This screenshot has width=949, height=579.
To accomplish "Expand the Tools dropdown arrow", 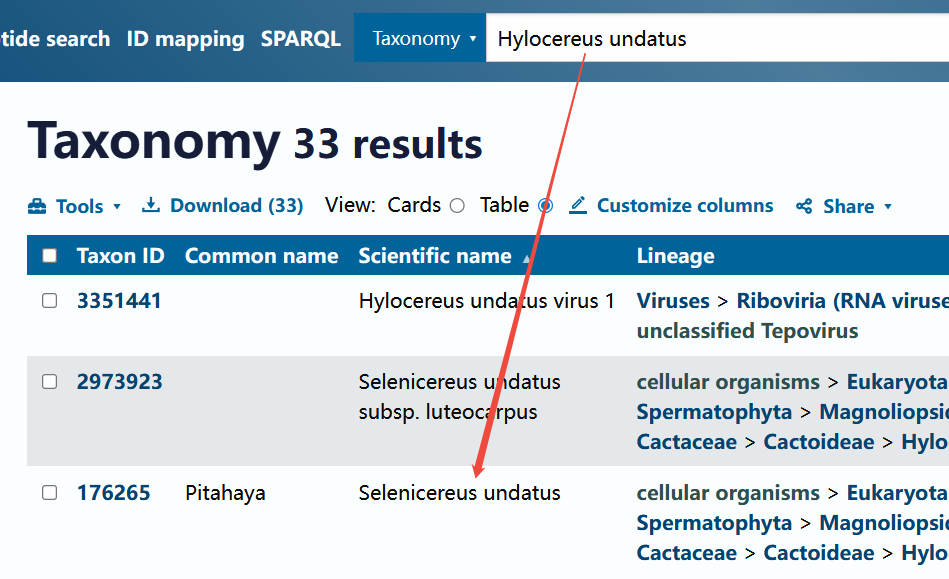I will (117, 206).
